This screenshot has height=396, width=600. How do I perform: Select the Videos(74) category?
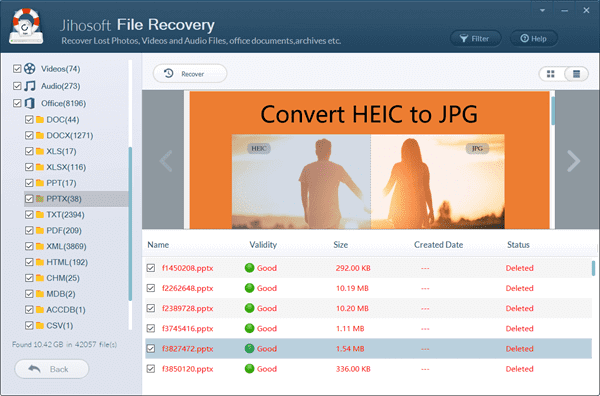(60, 69)
